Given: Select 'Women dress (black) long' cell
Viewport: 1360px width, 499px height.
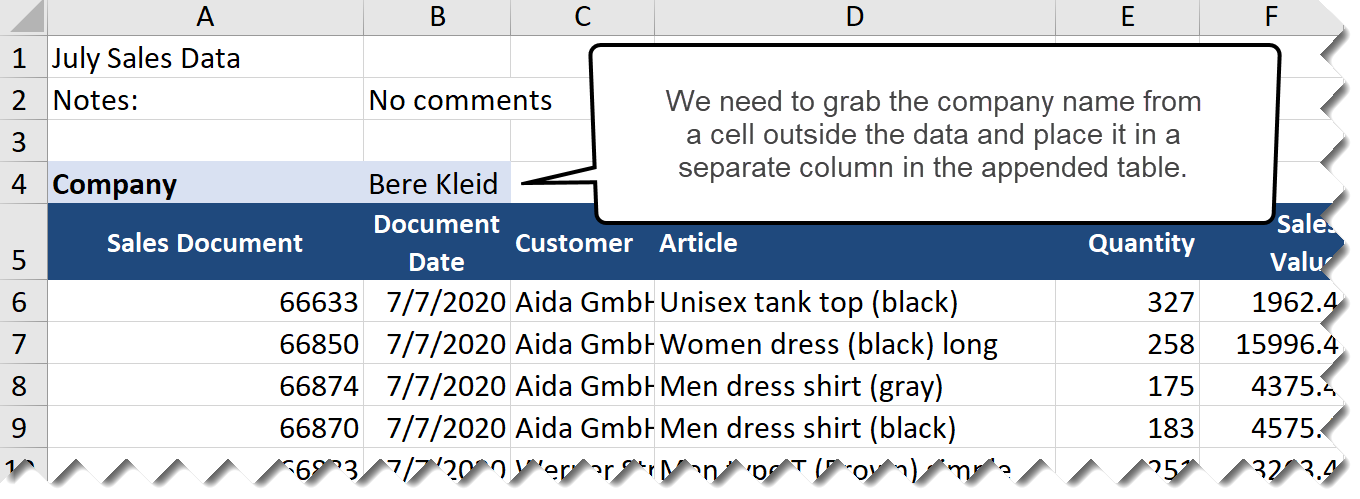Looking at the screenshot, I should (x=854, y=344).
